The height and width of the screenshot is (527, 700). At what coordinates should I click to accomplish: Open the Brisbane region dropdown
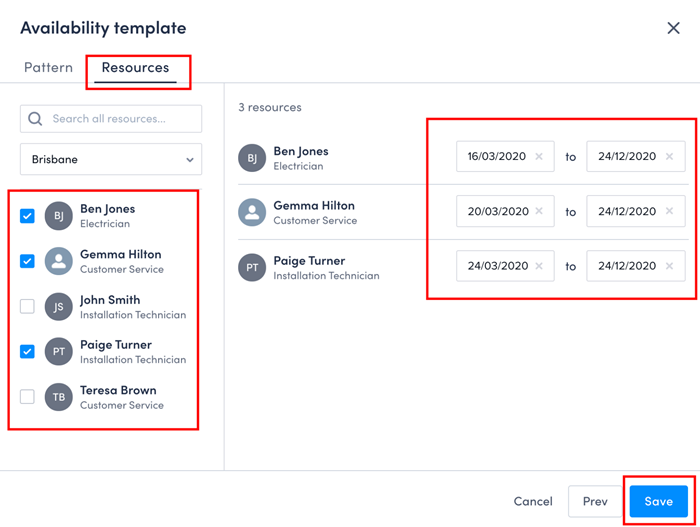click(111, 159)
